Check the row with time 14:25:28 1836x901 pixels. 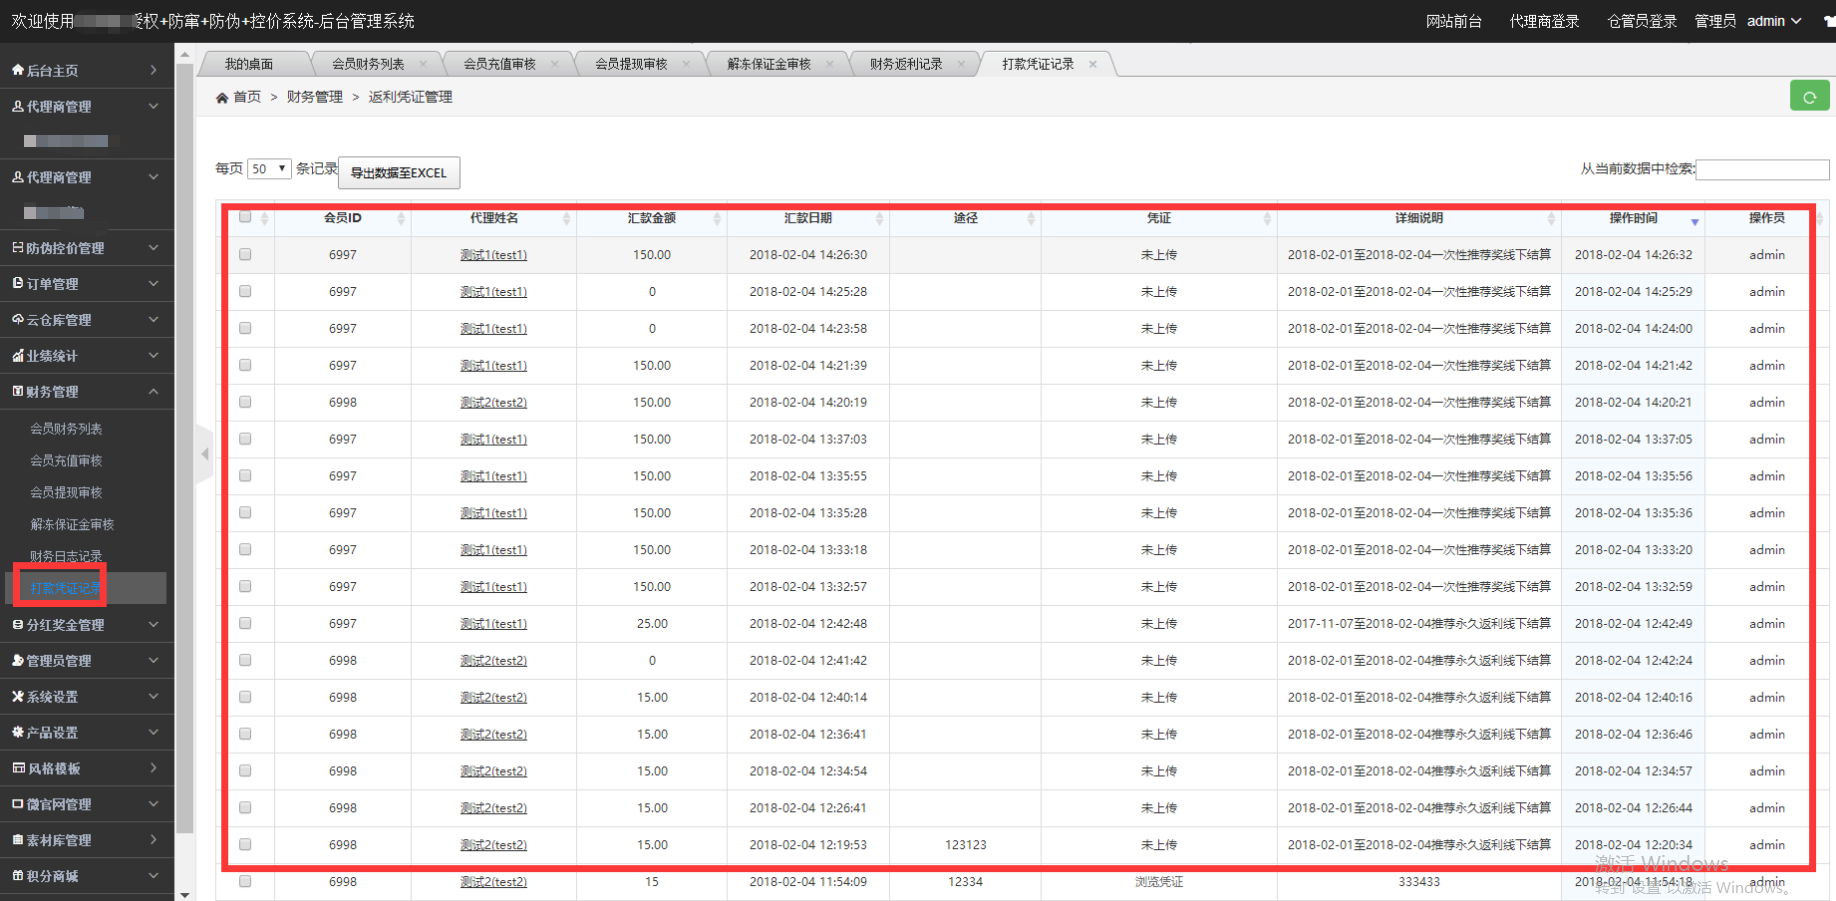(x=245, y=292)
